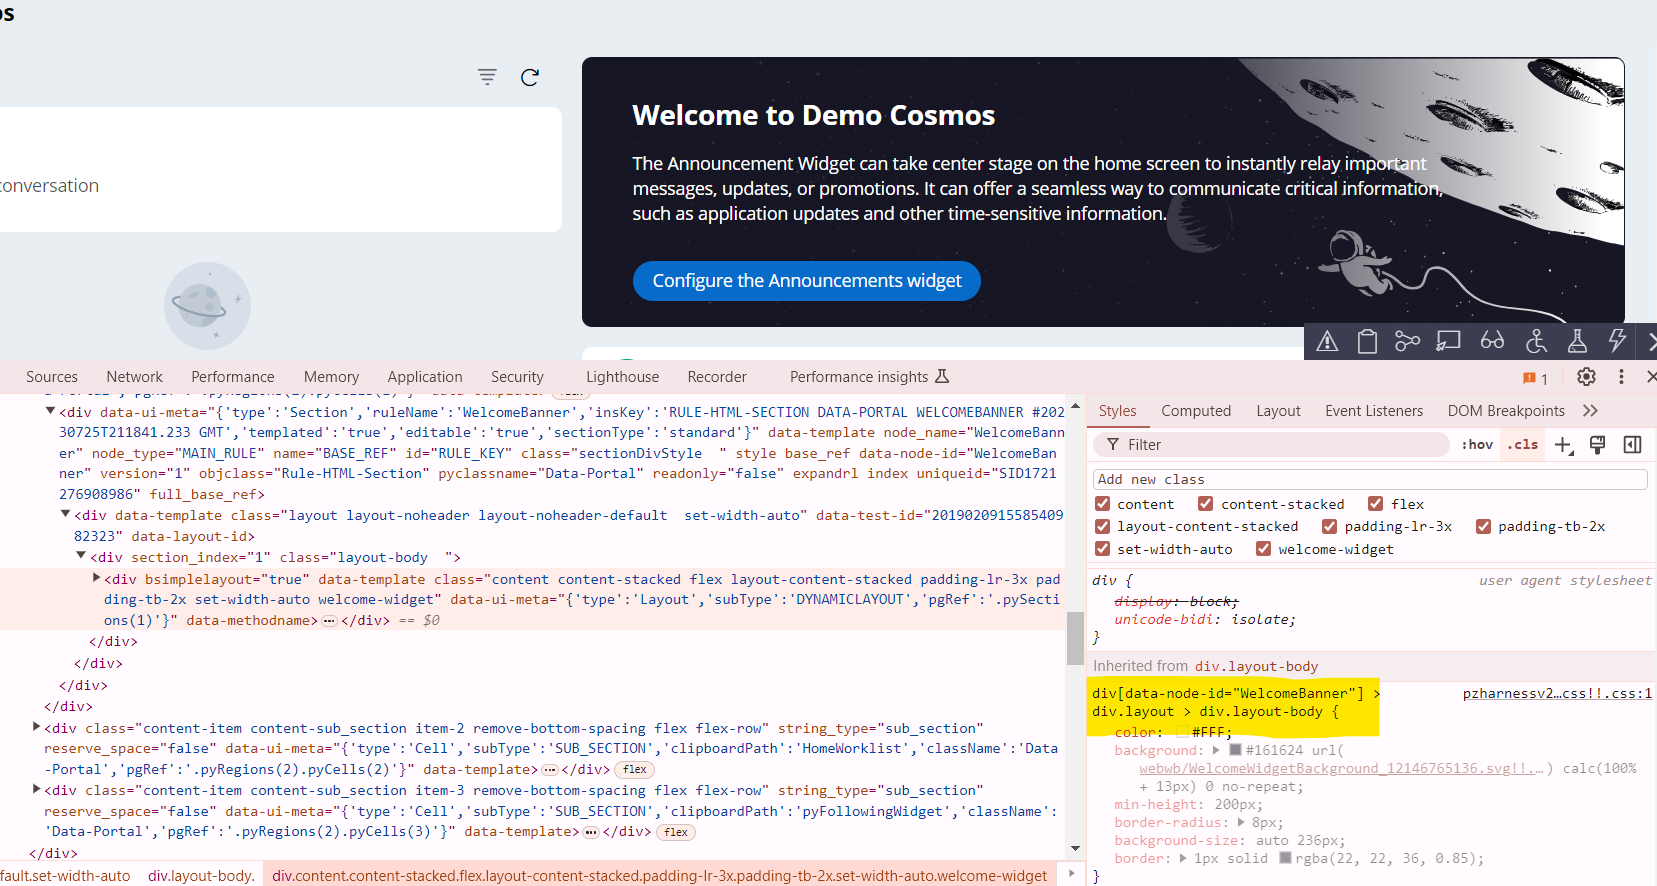The image size is (1657, 886).
Task: Expand the selected welcome-widget content div
Action: pyautogui.click(x=96, y=578)
